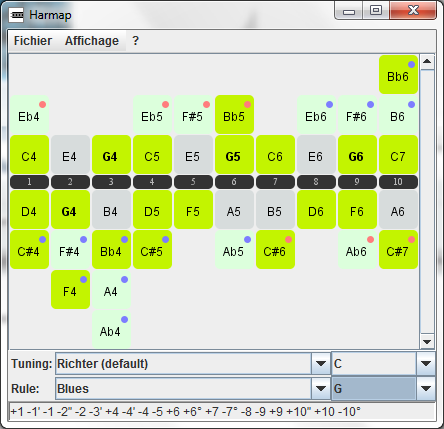Click the vertical scrollbar down arrow

(x=427, y=342)
